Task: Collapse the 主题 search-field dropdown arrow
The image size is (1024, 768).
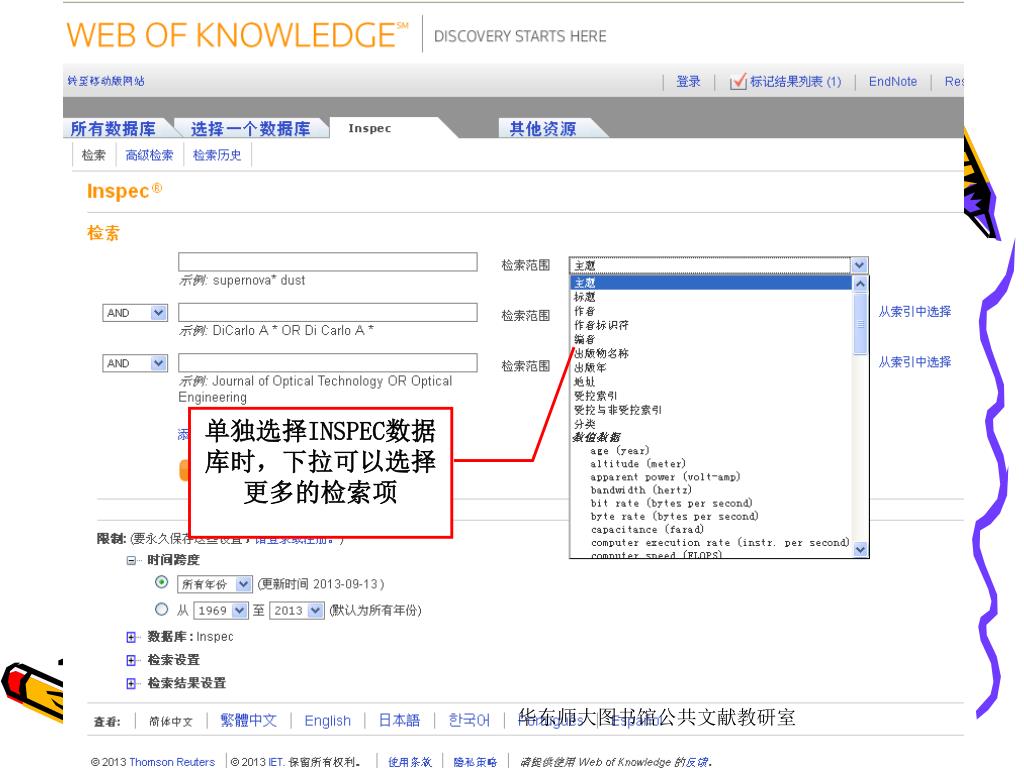Action: [x=859, y=265]
